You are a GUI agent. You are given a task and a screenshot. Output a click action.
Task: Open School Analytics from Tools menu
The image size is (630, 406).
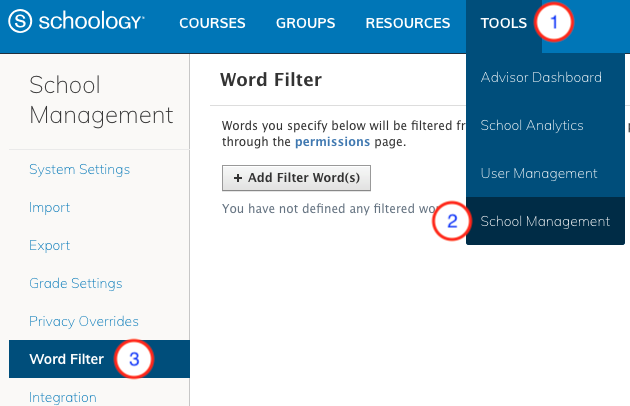click(x=531, y=125)
